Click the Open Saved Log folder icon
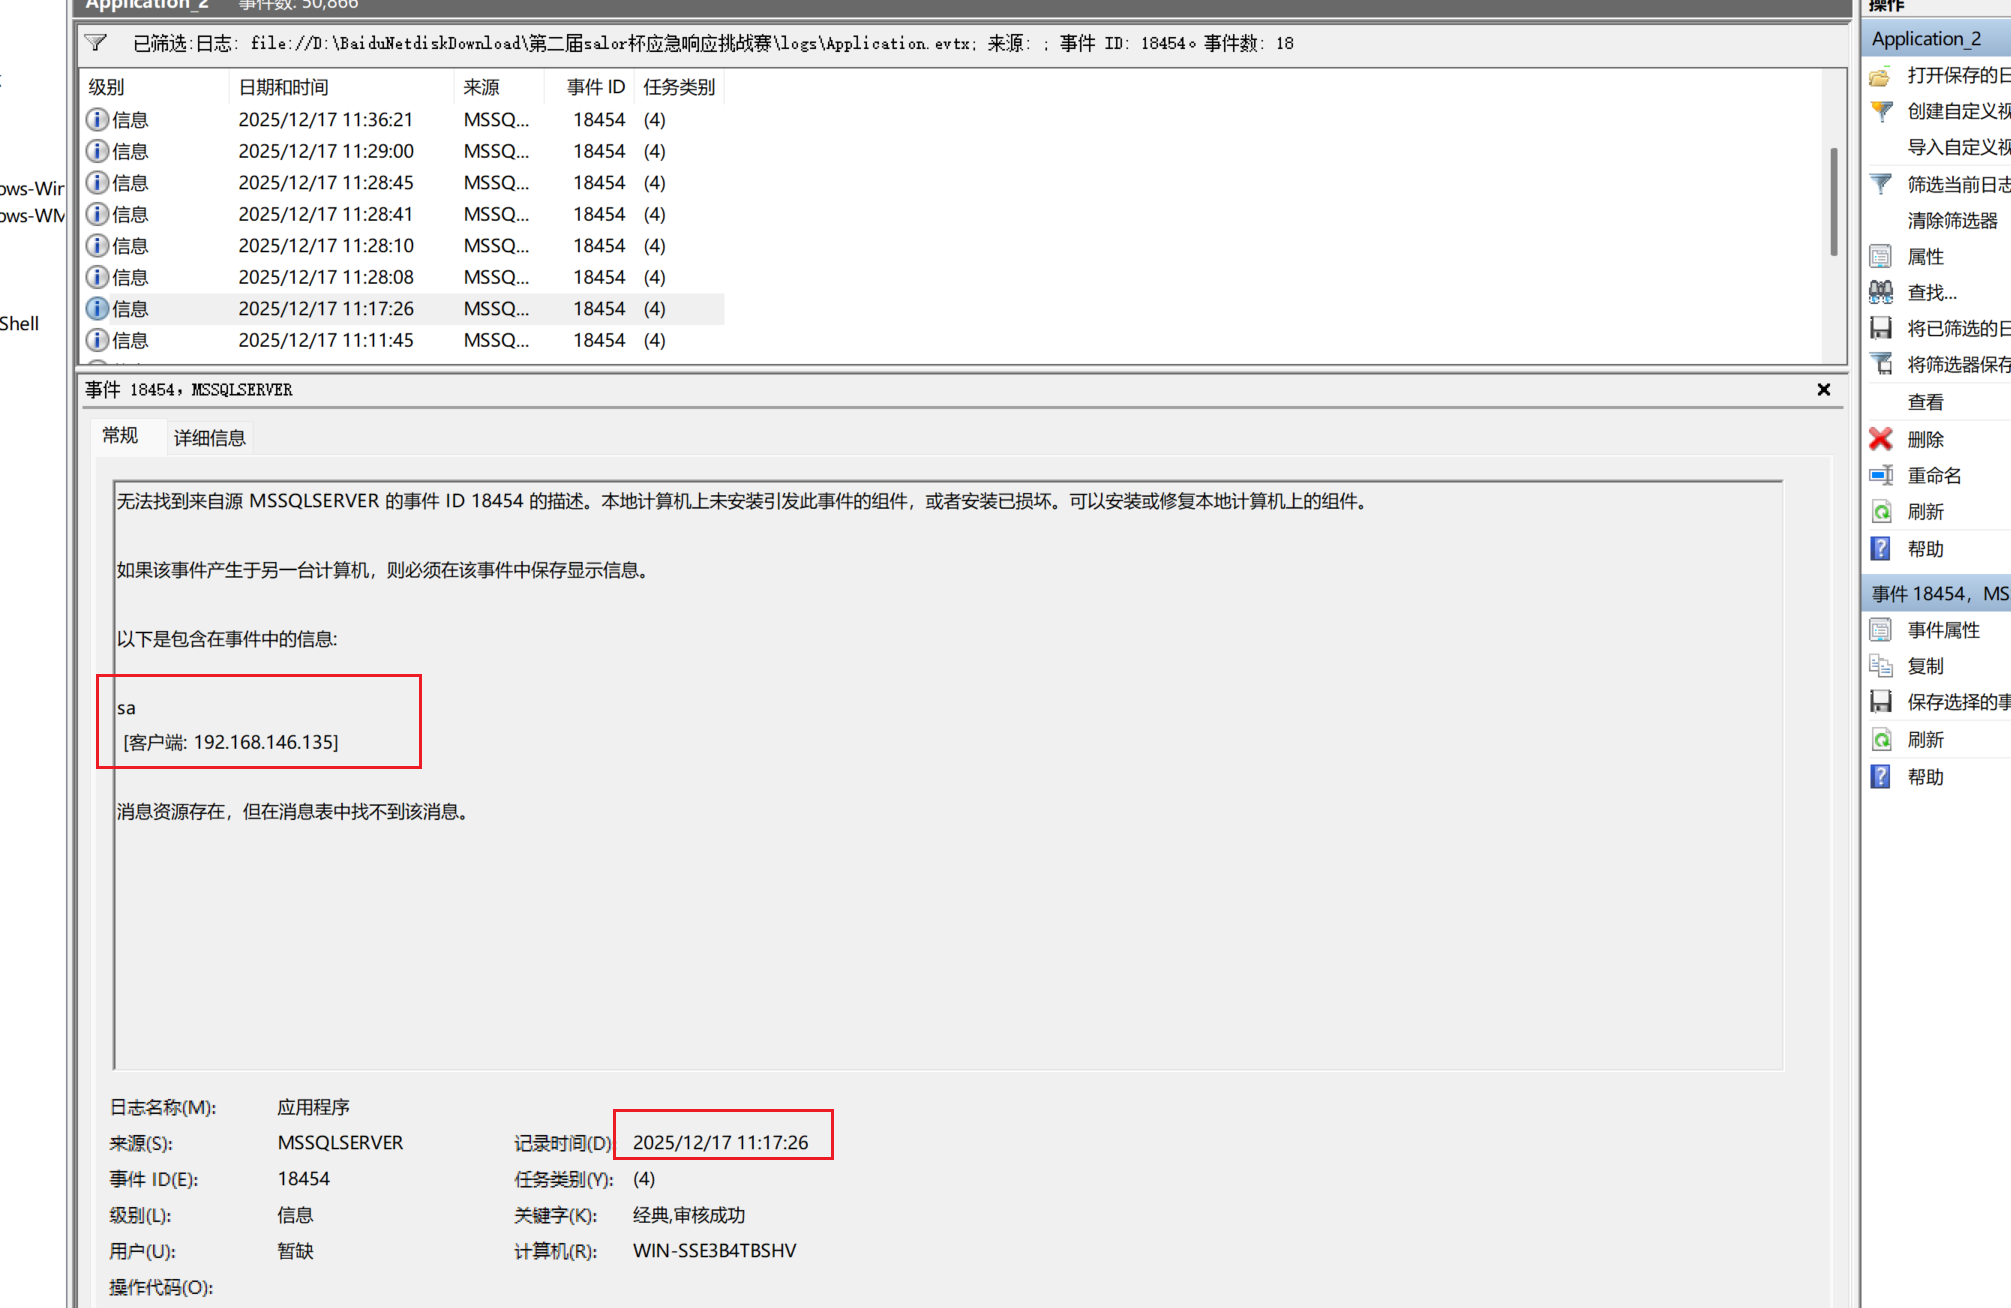 (1881, 76)
